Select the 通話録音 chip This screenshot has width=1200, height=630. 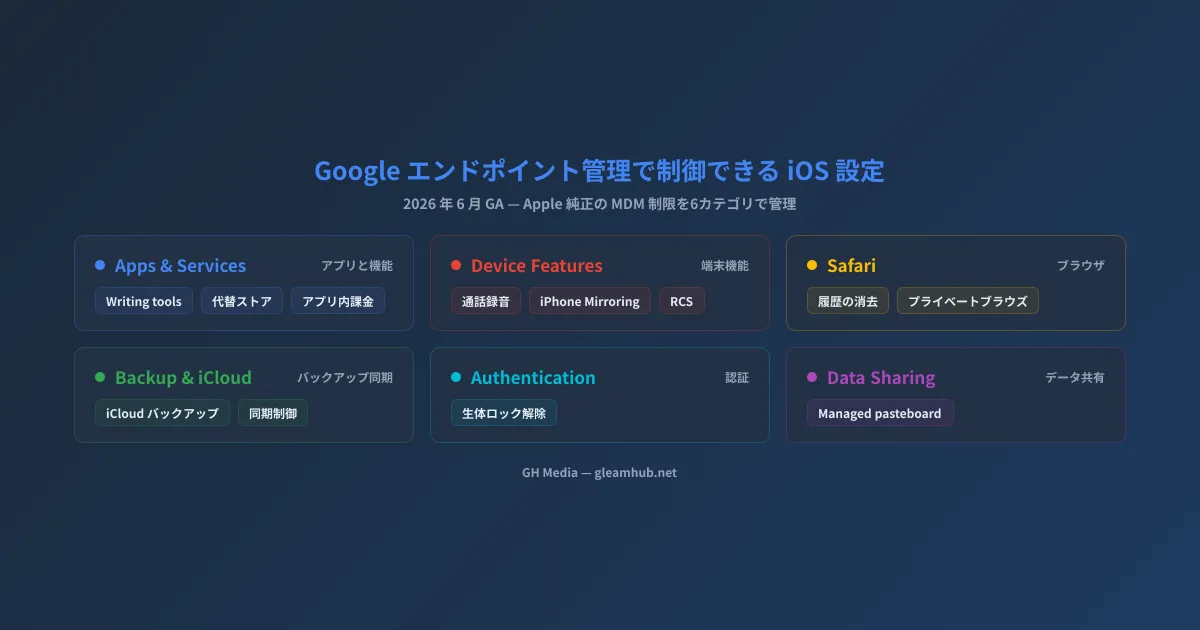(486, 301)
